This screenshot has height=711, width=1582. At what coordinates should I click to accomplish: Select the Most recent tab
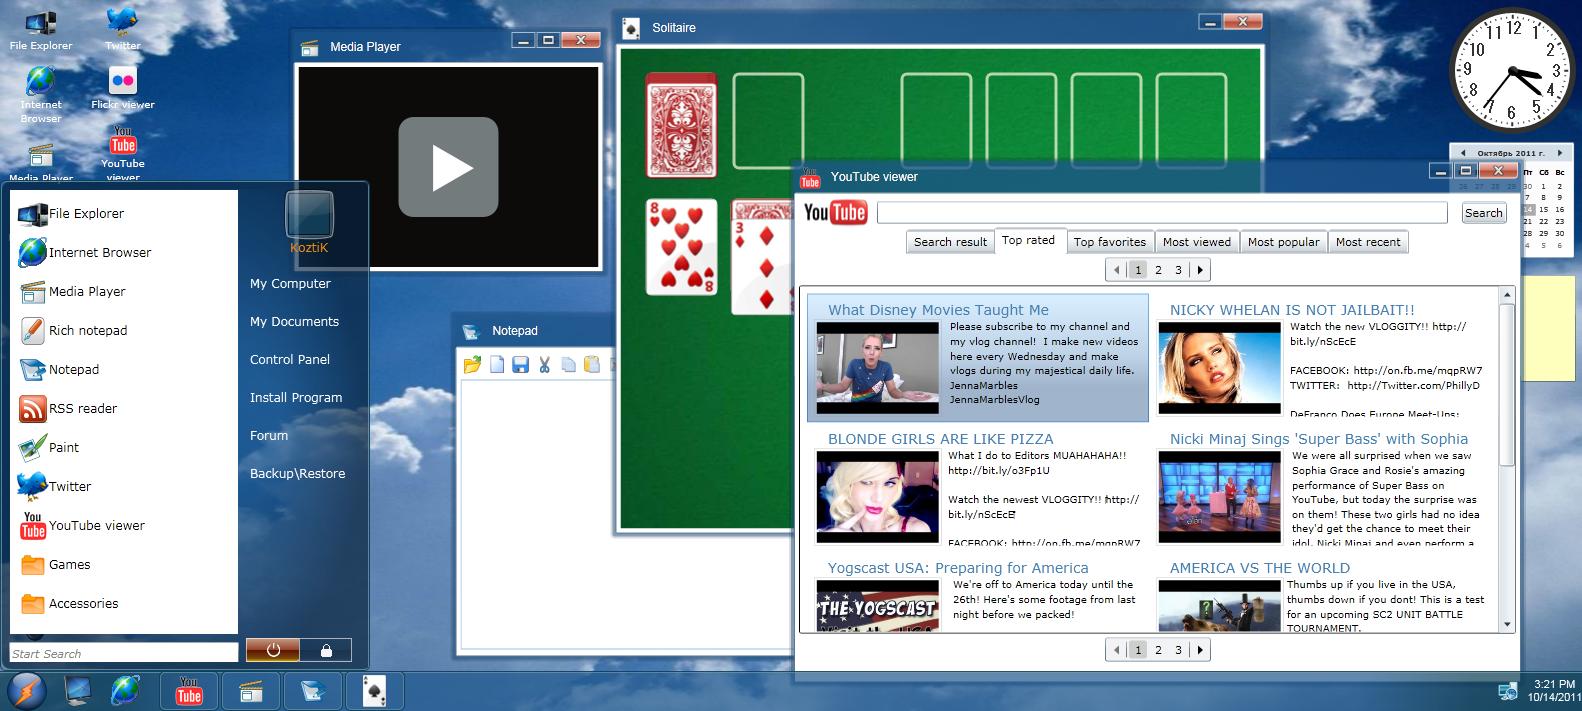(x=1368, y=242)
